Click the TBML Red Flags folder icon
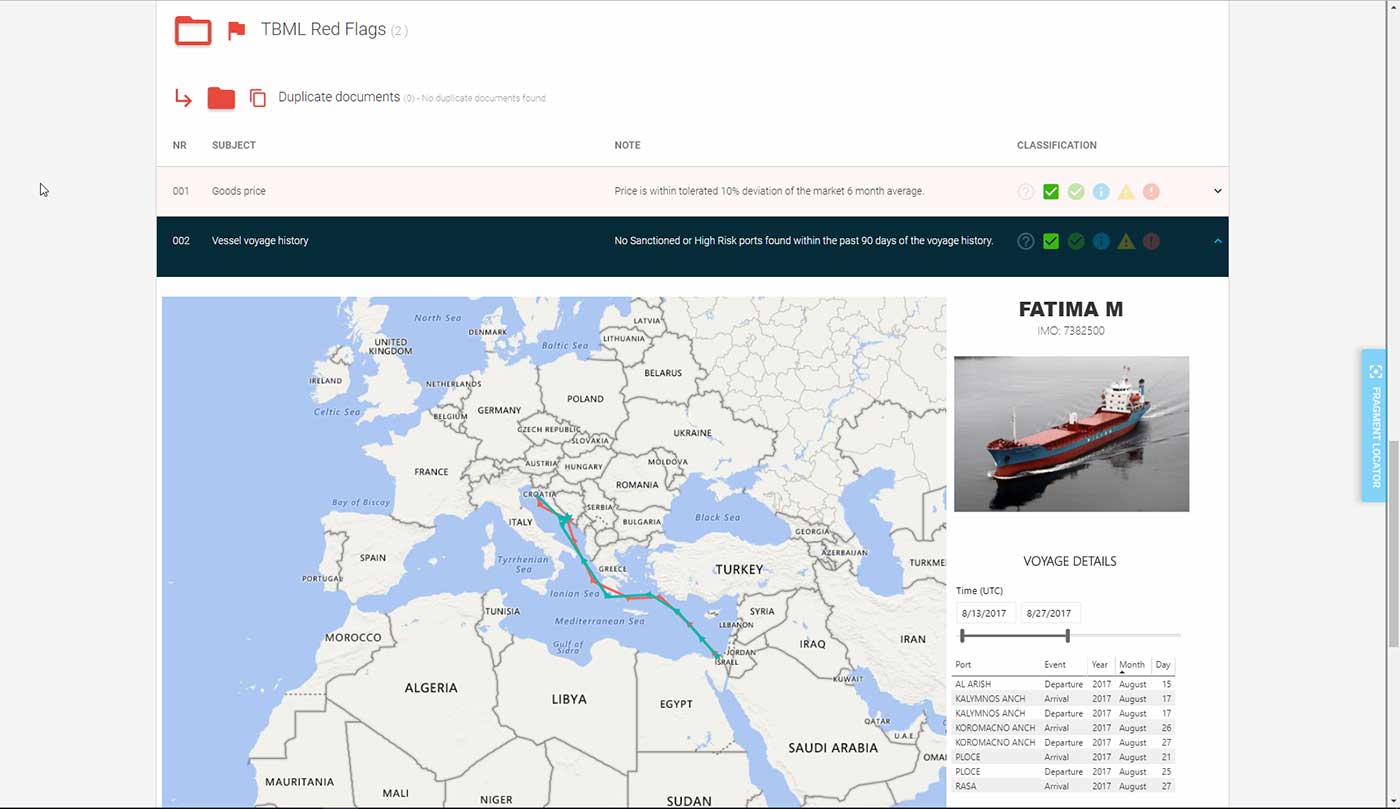1400x809 pixels. pos(193,31)
